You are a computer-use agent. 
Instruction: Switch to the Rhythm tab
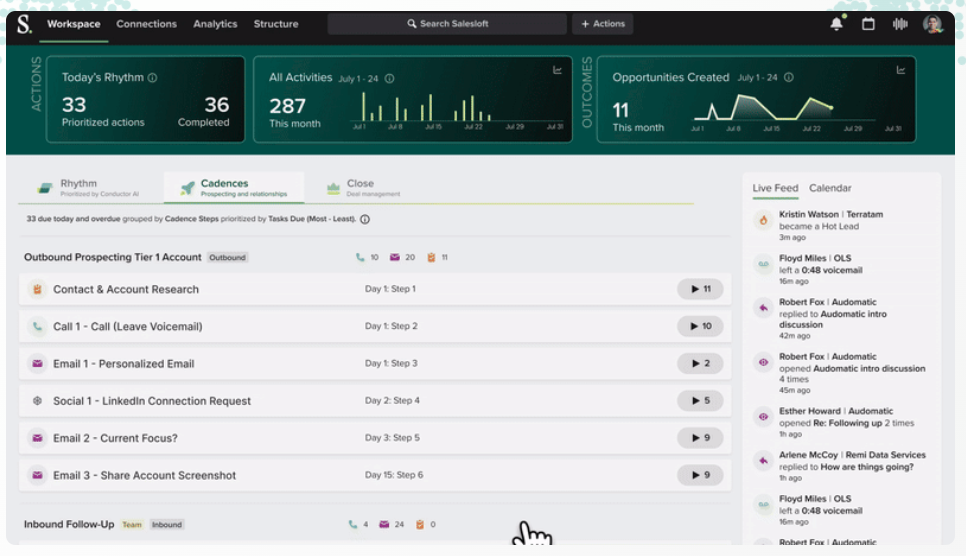[x=90, y=187]
